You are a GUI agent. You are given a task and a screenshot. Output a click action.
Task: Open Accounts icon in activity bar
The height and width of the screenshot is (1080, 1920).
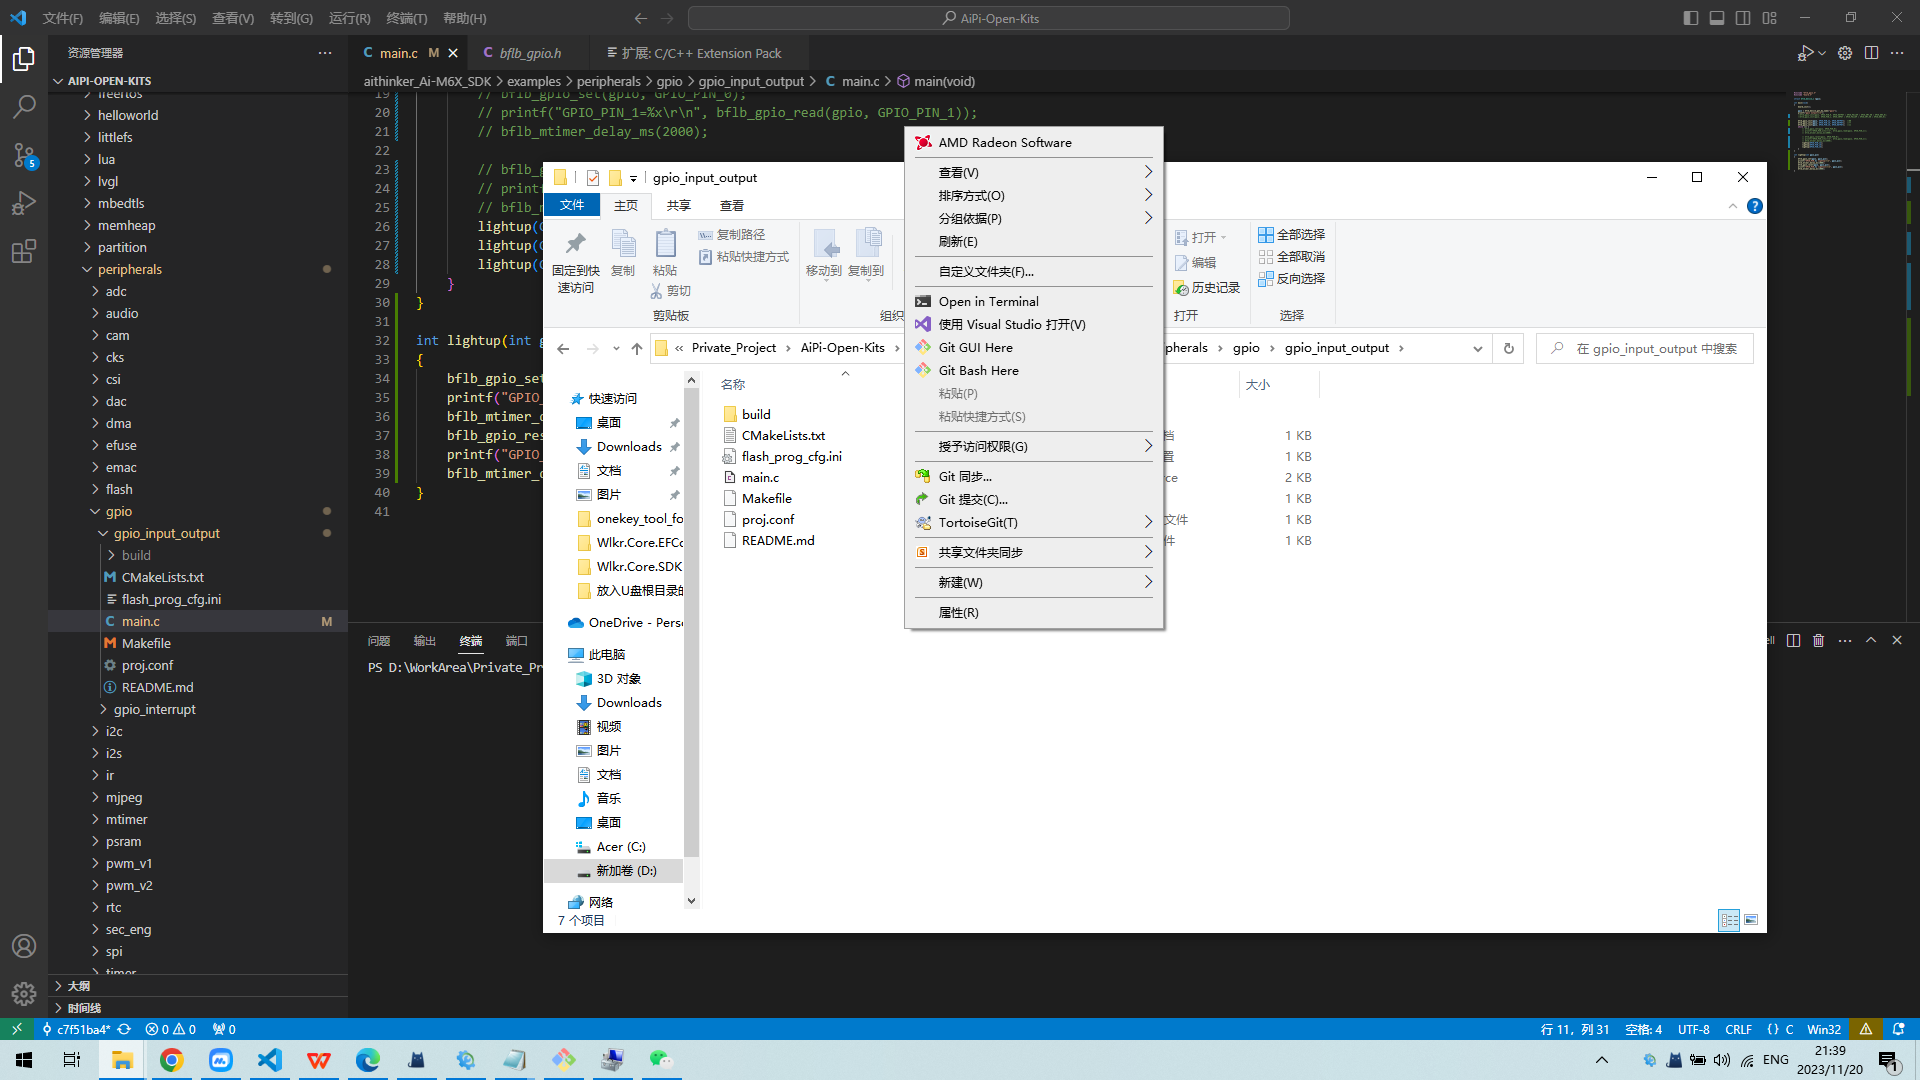coord(24,946)
